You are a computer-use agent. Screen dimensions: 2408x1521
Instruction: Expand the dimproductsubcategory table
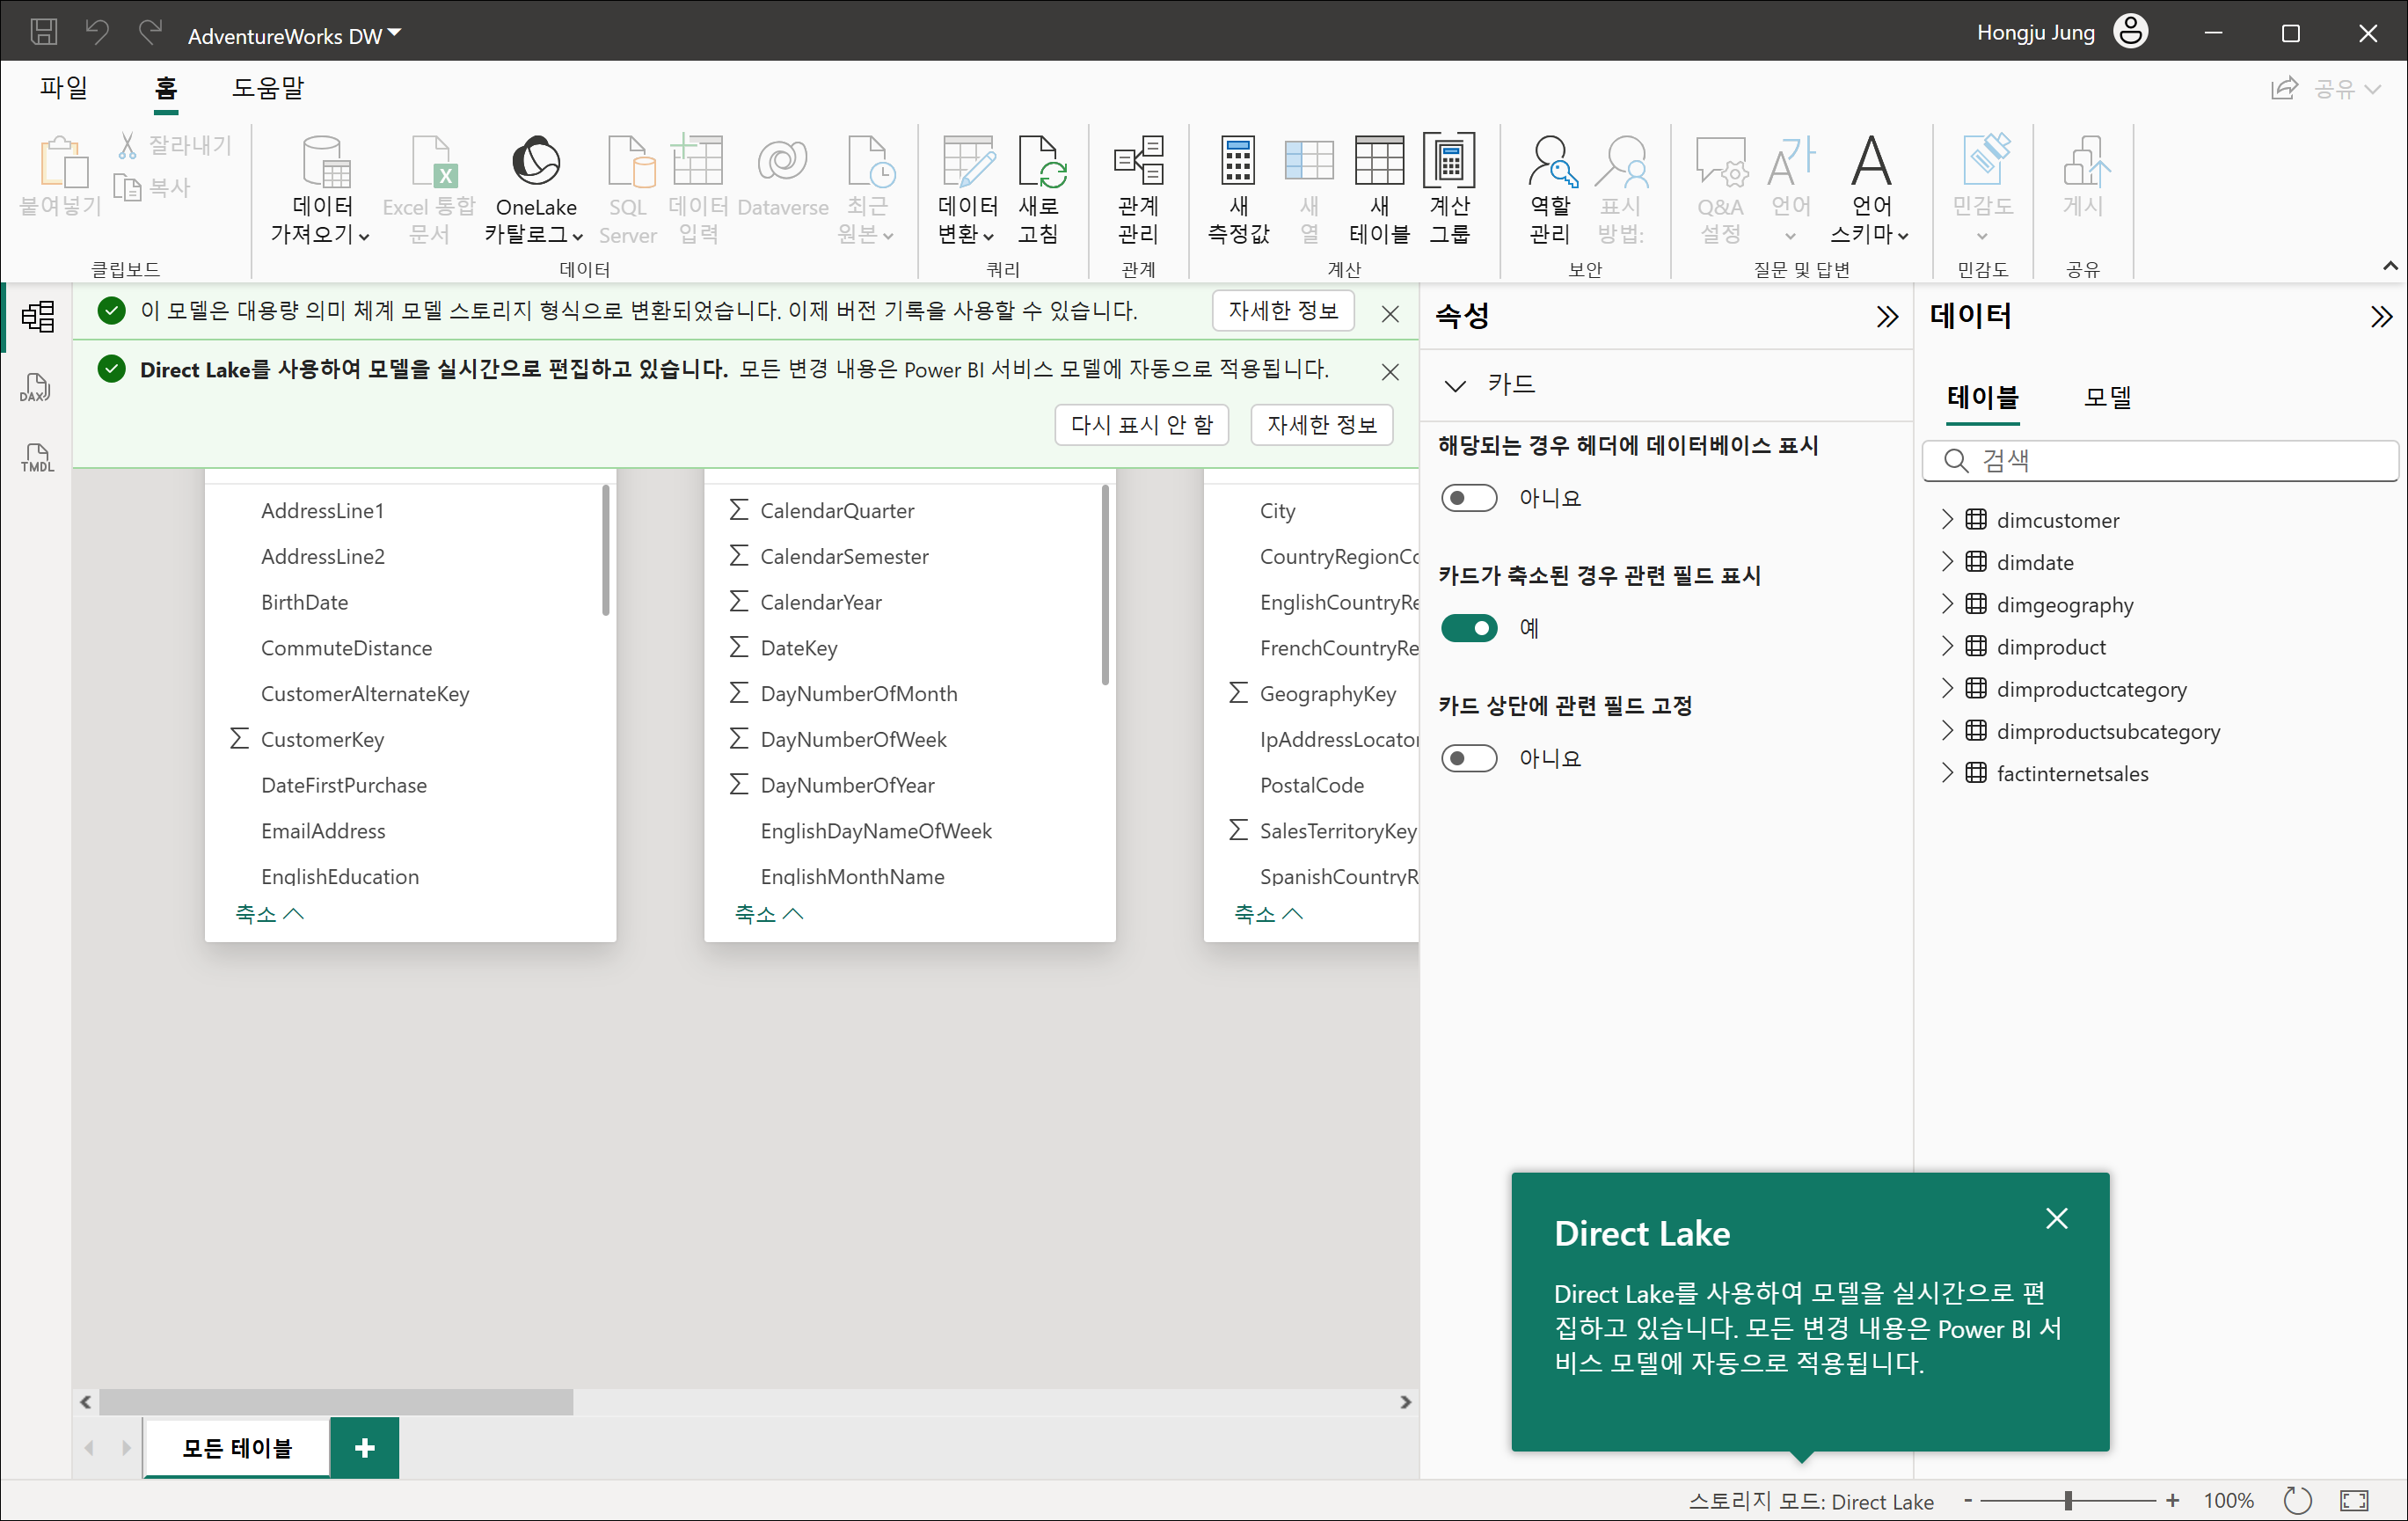pyautogui.click(x=1947, y=730)
